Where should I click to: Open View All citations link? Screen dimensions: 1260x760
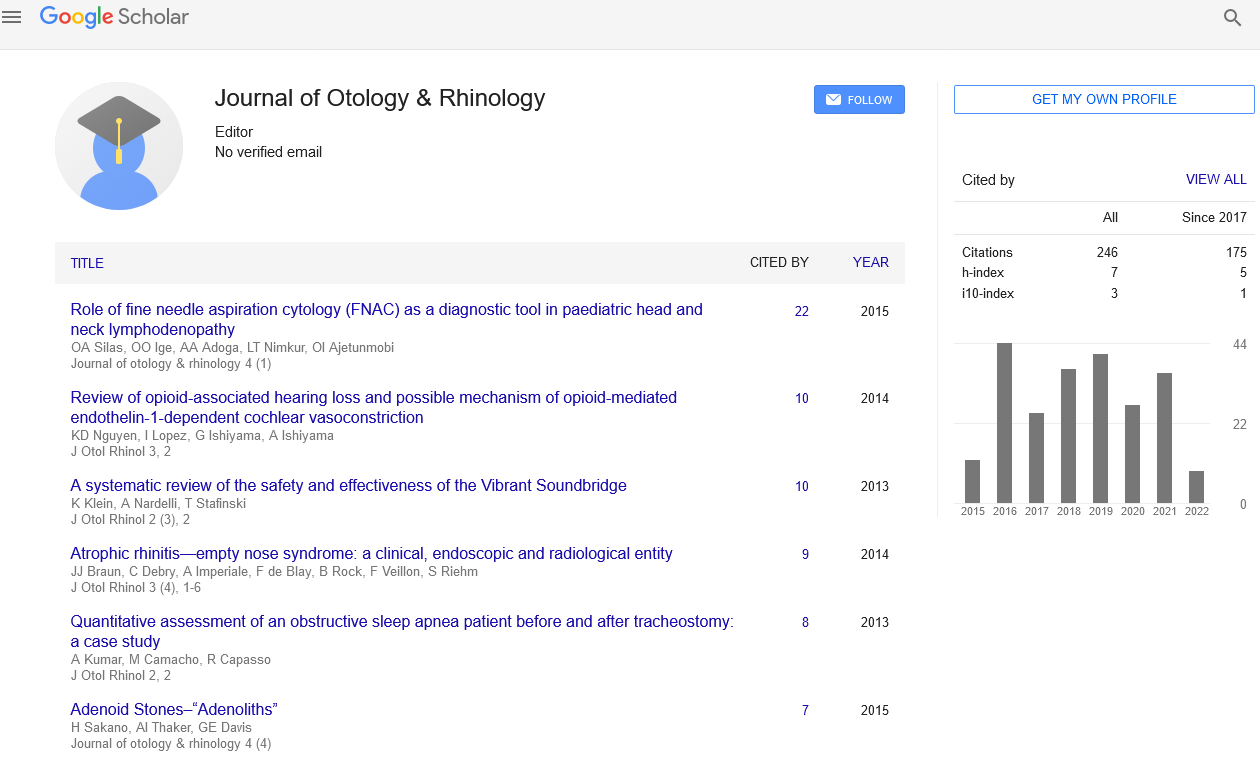pyautogui.click(x=1216, y=180)
